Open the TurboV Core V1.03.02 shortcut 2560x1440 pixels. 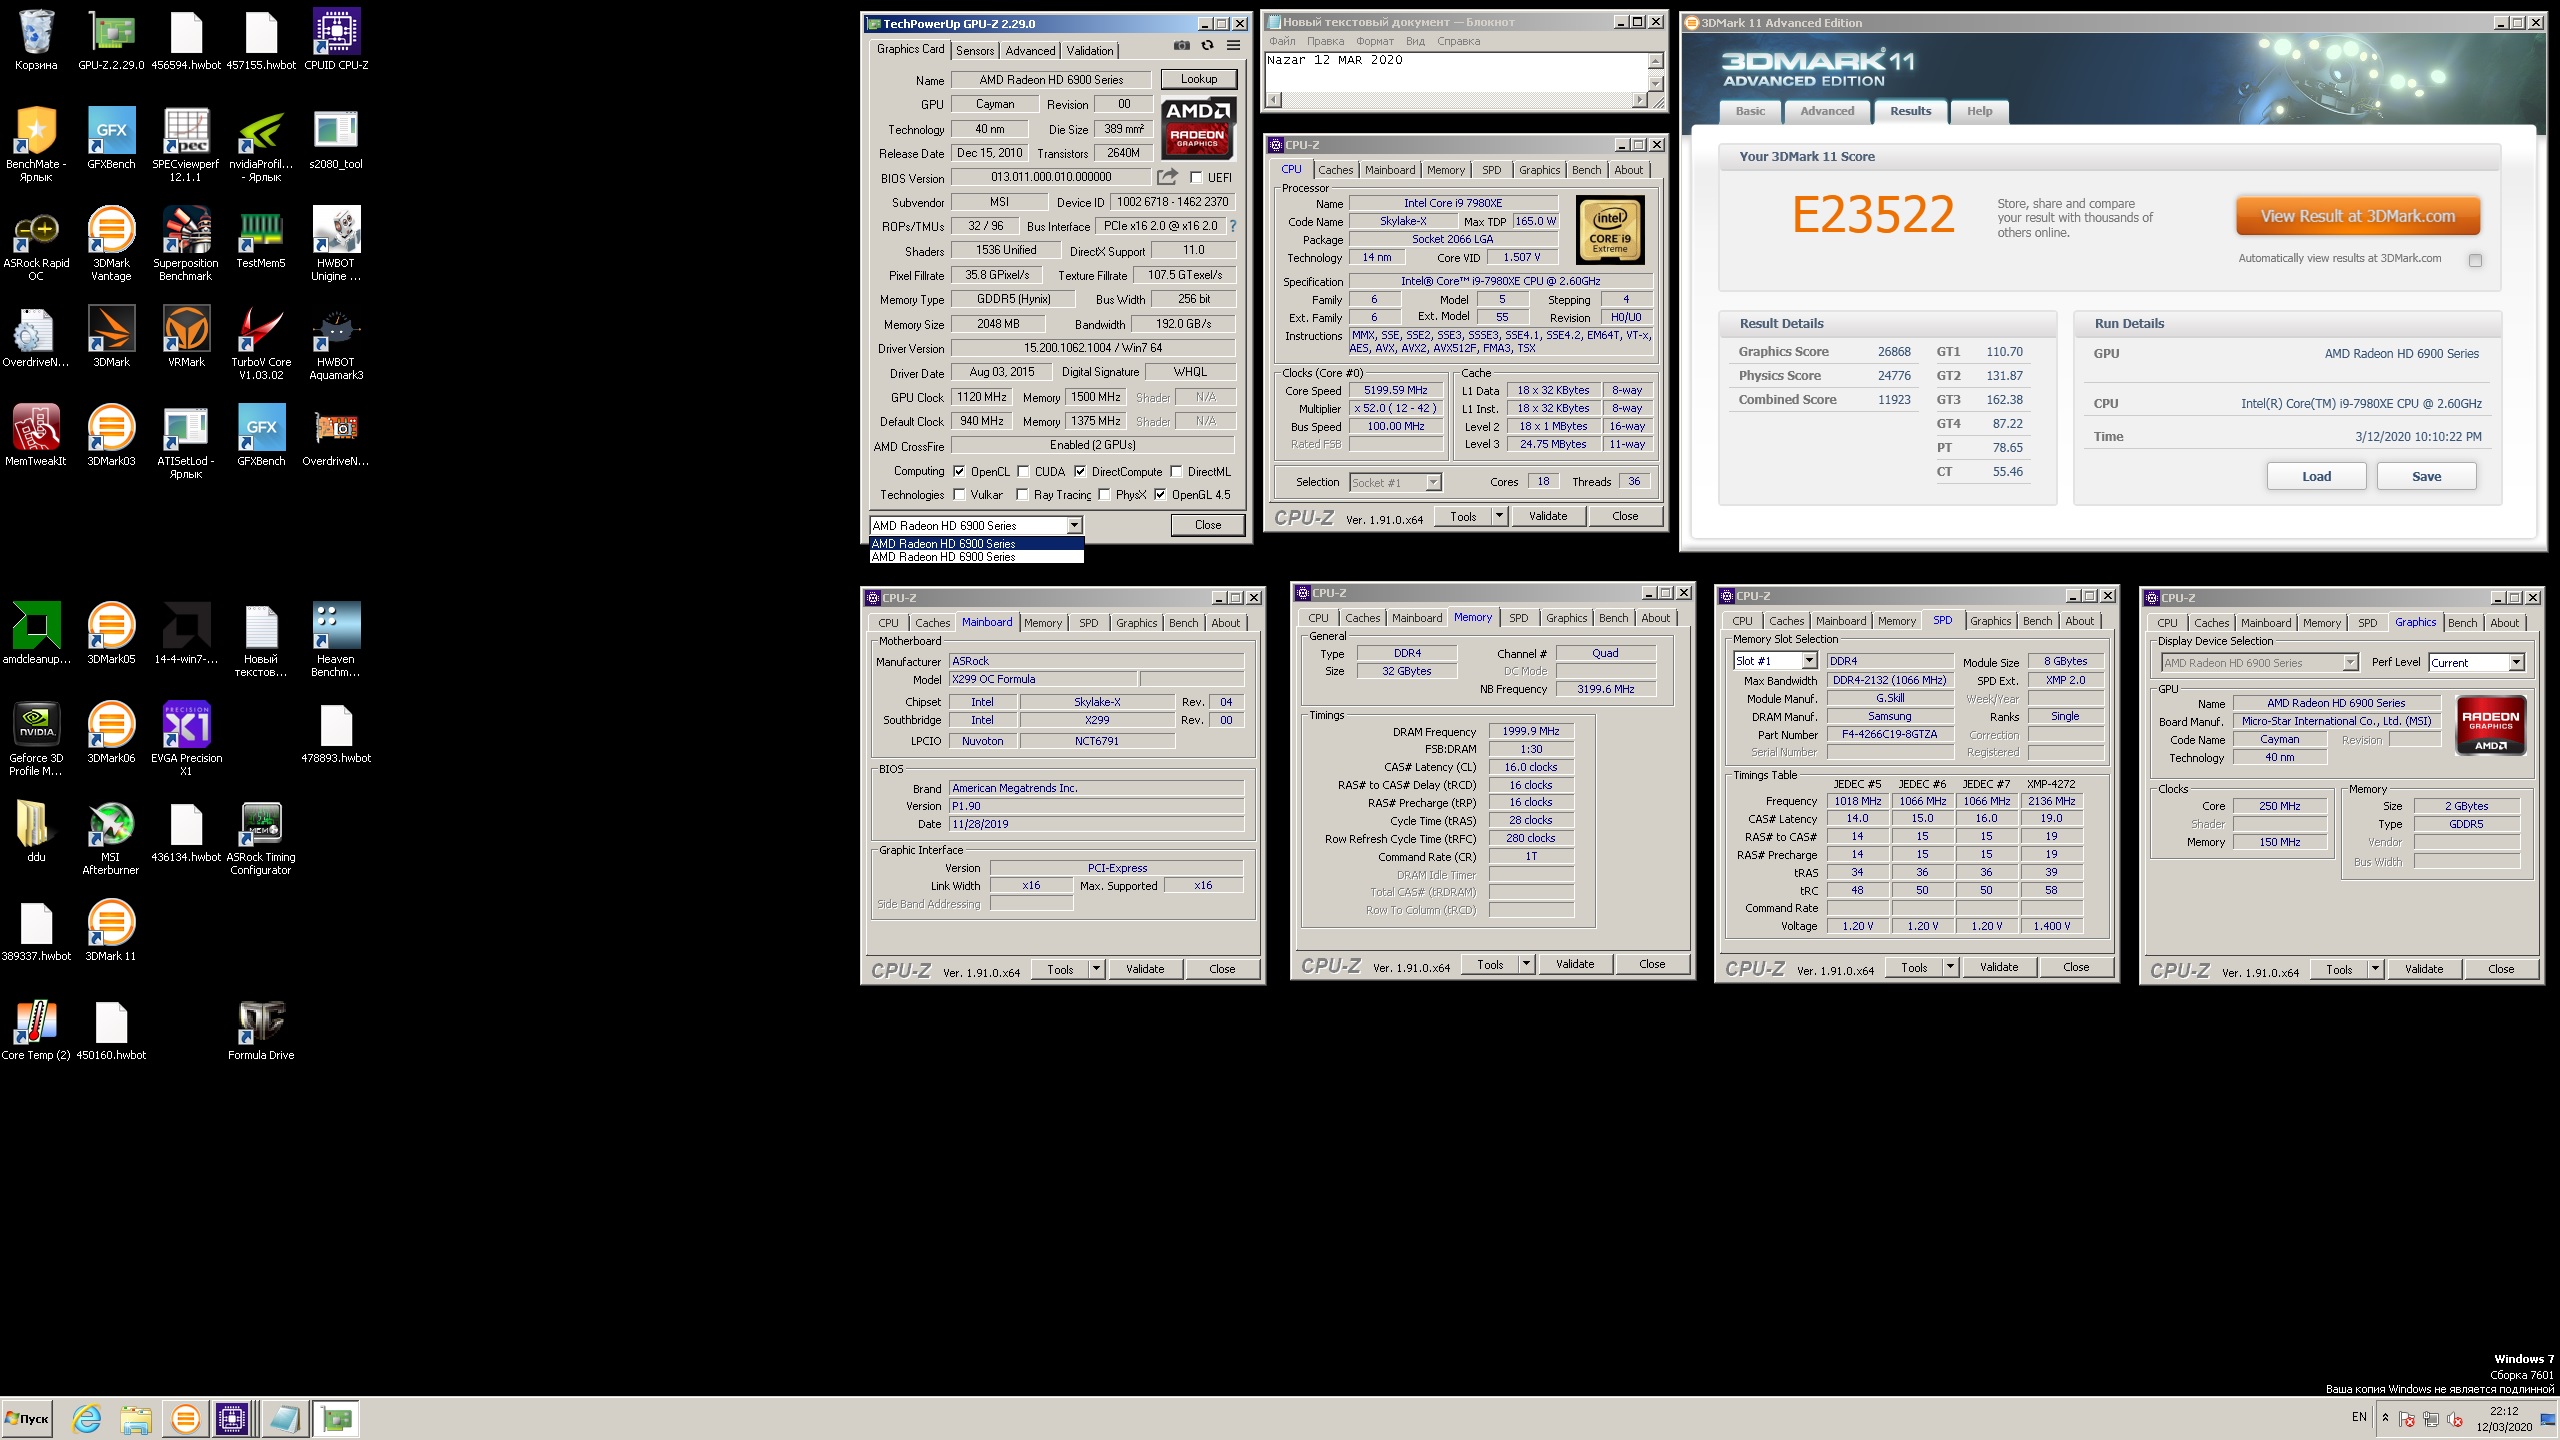click(261, 343)
